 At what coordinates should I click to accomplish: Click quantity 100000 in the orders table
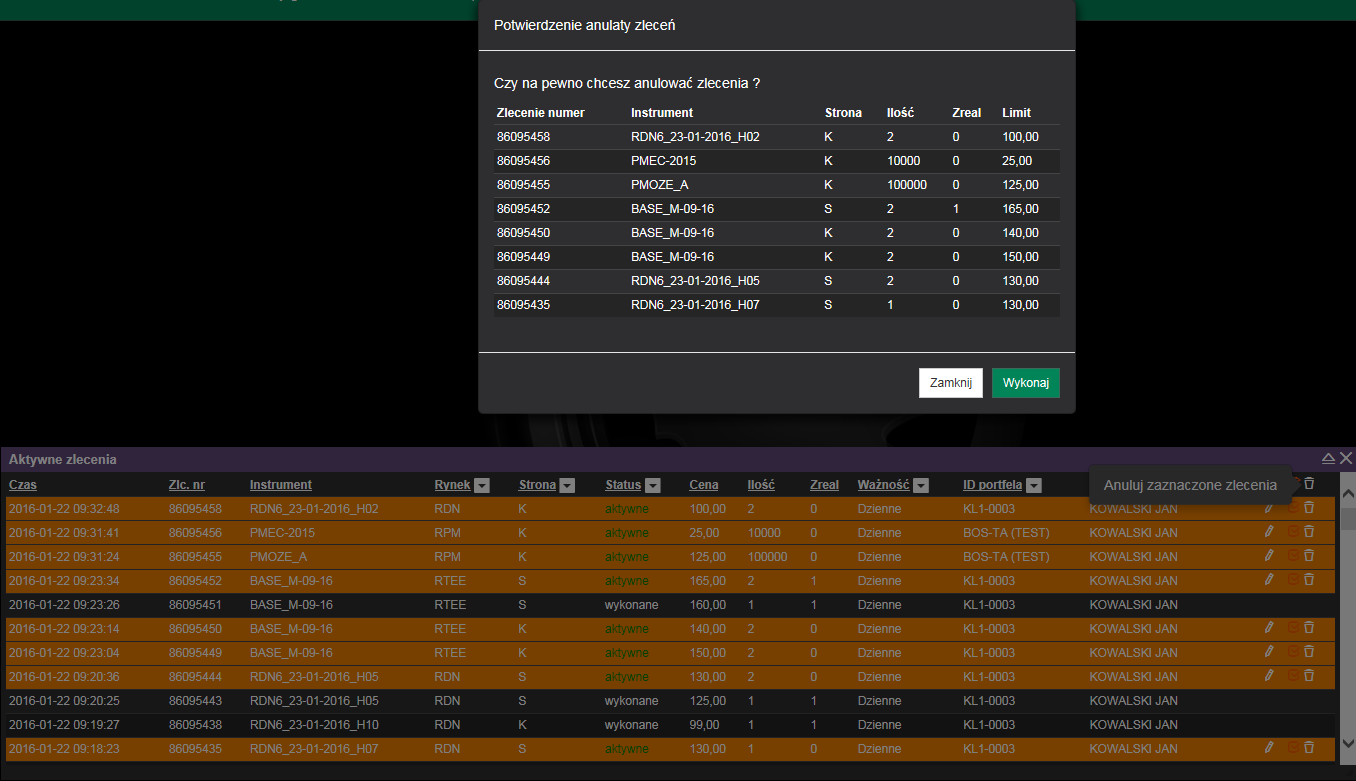767,557
